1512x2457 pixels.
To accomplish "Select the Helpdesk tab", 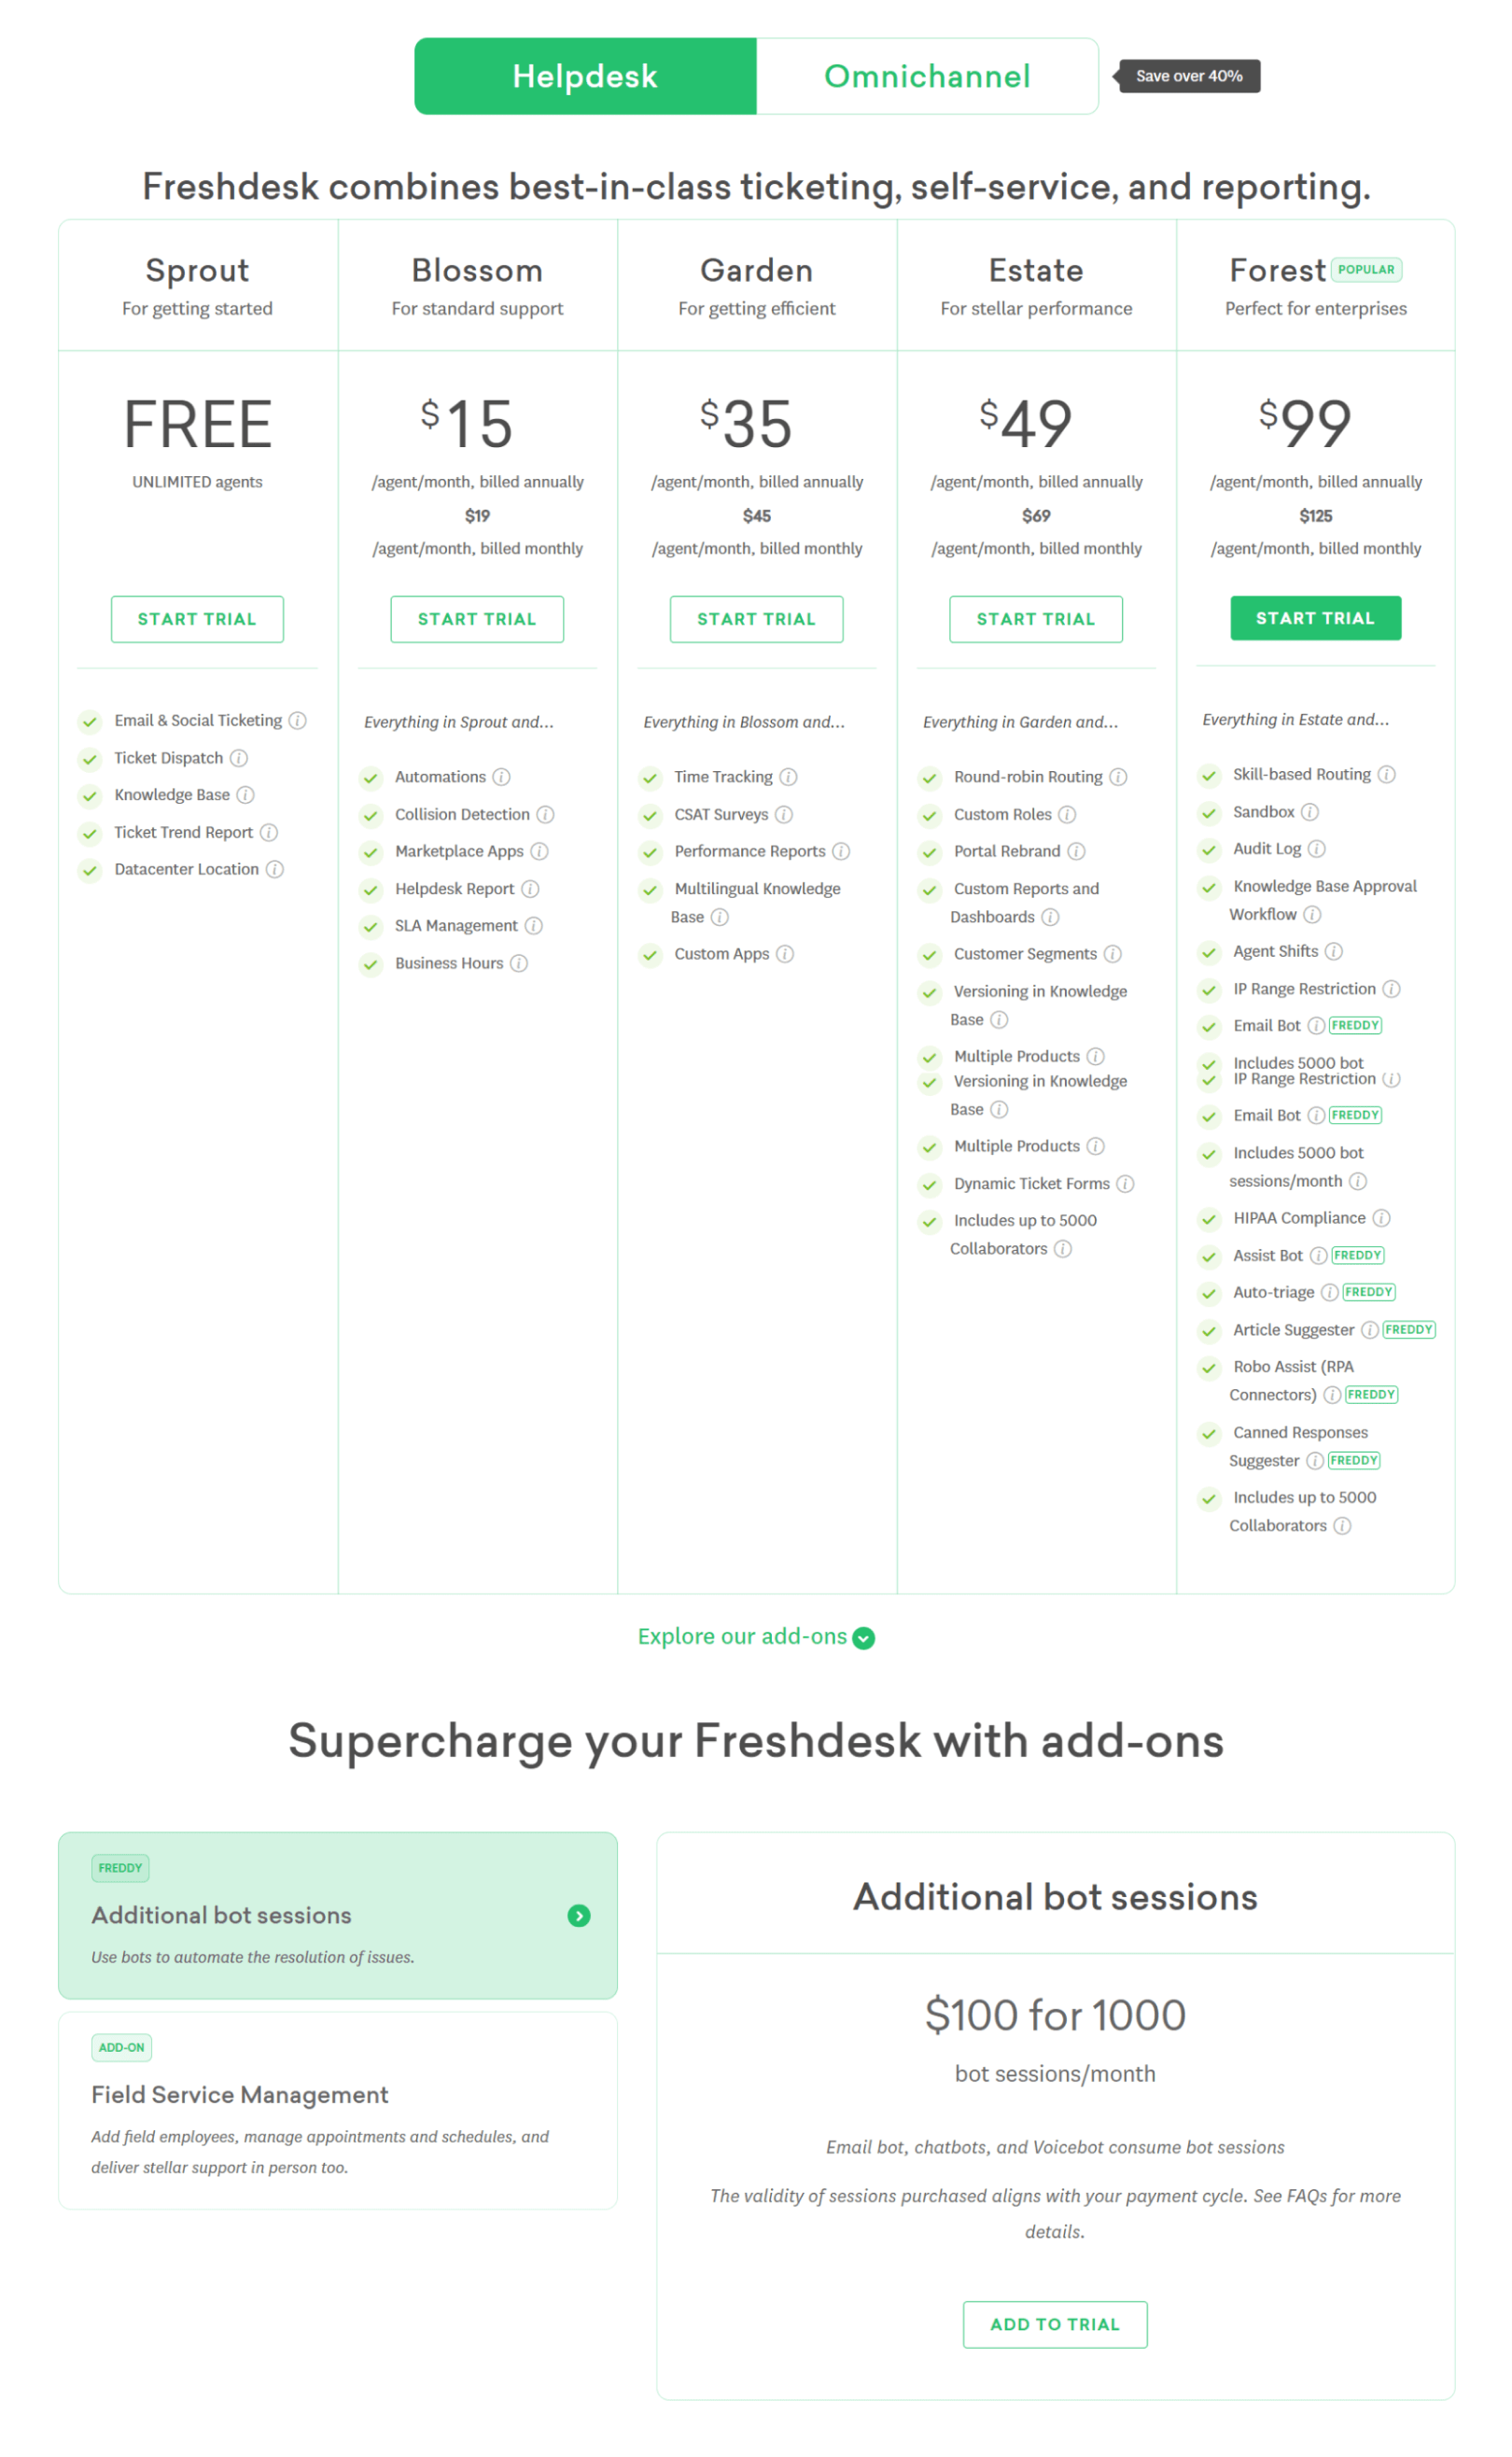I will 585,76.
